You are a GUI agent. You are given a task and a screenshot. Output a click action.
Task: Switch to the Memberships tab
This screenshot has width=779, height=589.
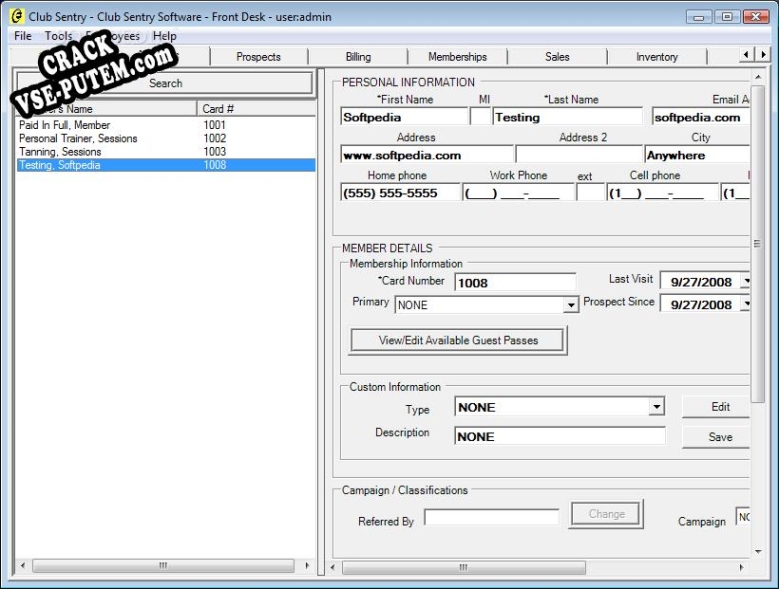(x=458, y=57)
